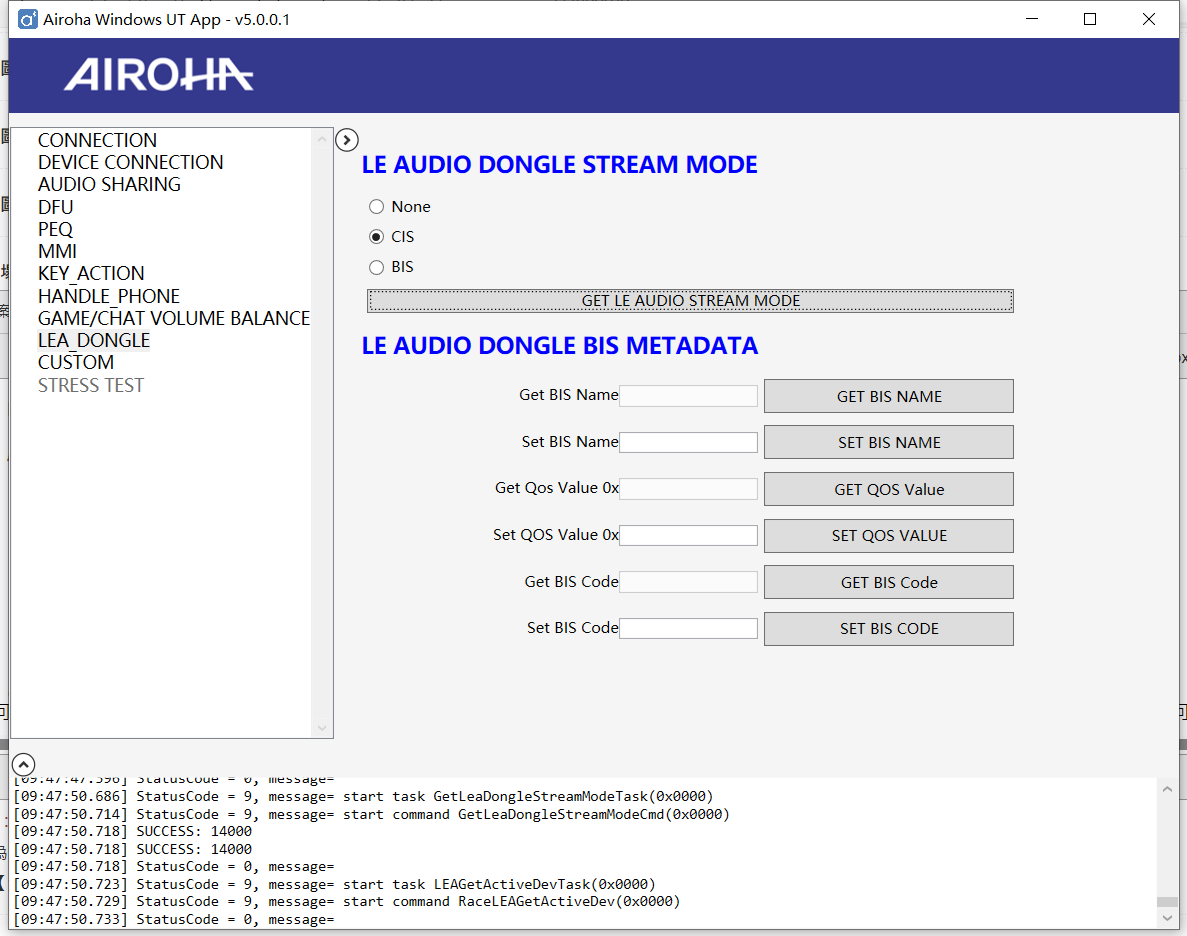1187x936 pixels.
Task: Open the PEQ section
Action: pyautogui.click(x=55, y=229)
